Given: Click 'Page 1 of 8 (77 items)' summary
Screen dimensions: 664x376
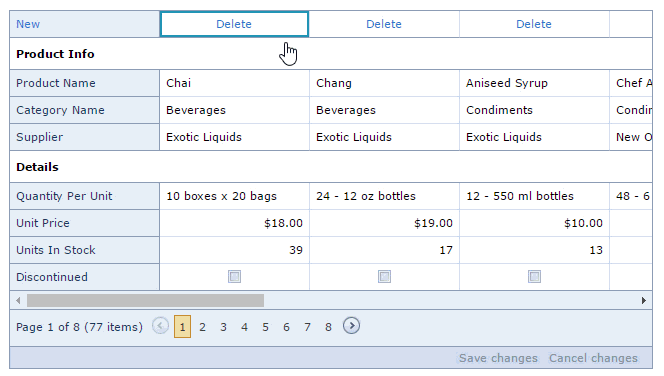Looking at the screenshot, I should point(79,327).
